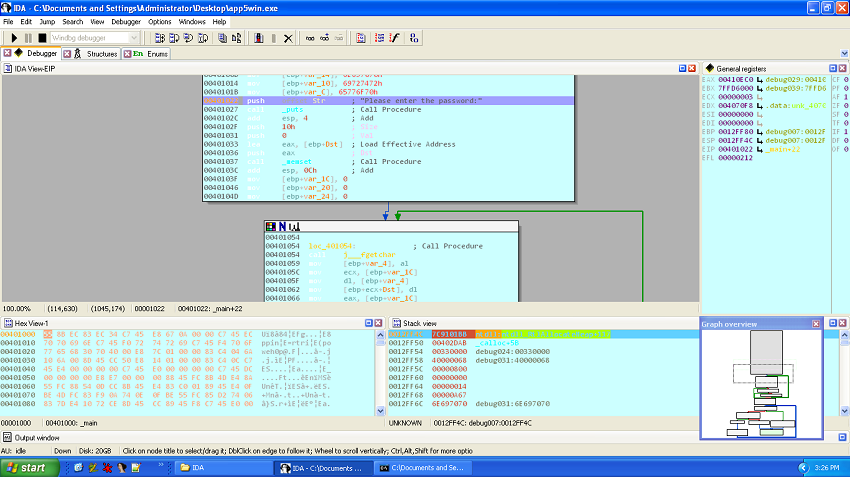Open the Debugger menu
This screenshot has height=477, width=850.
coord(126,22)
